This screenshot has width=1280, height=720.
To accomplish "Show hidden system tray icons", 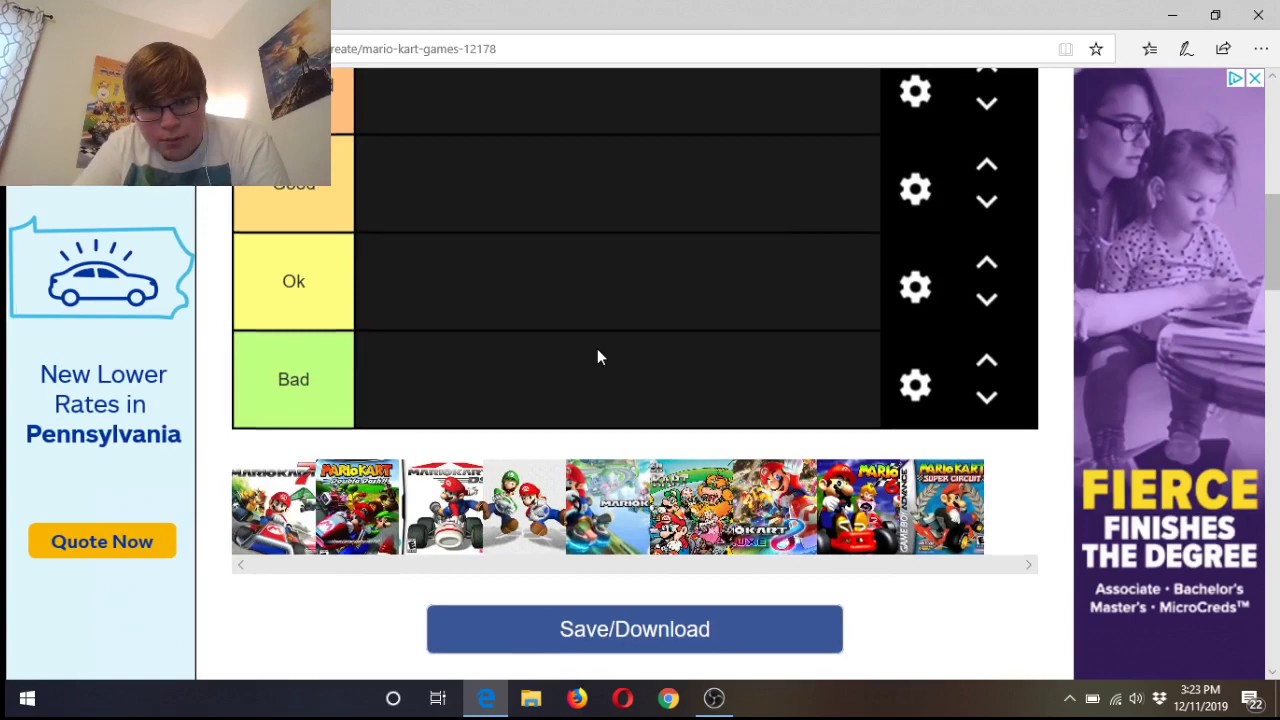I will click(1069, 699).
